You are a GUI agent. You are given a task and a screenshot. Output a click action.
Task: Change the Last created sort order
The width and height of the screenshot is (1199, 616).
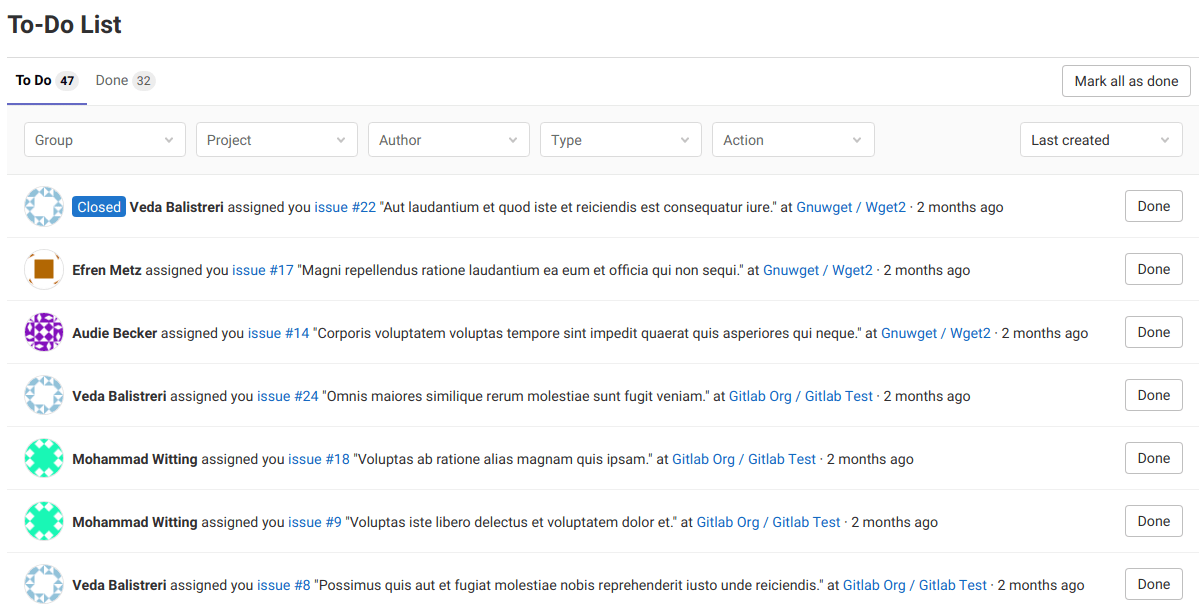click(1100, 140)
